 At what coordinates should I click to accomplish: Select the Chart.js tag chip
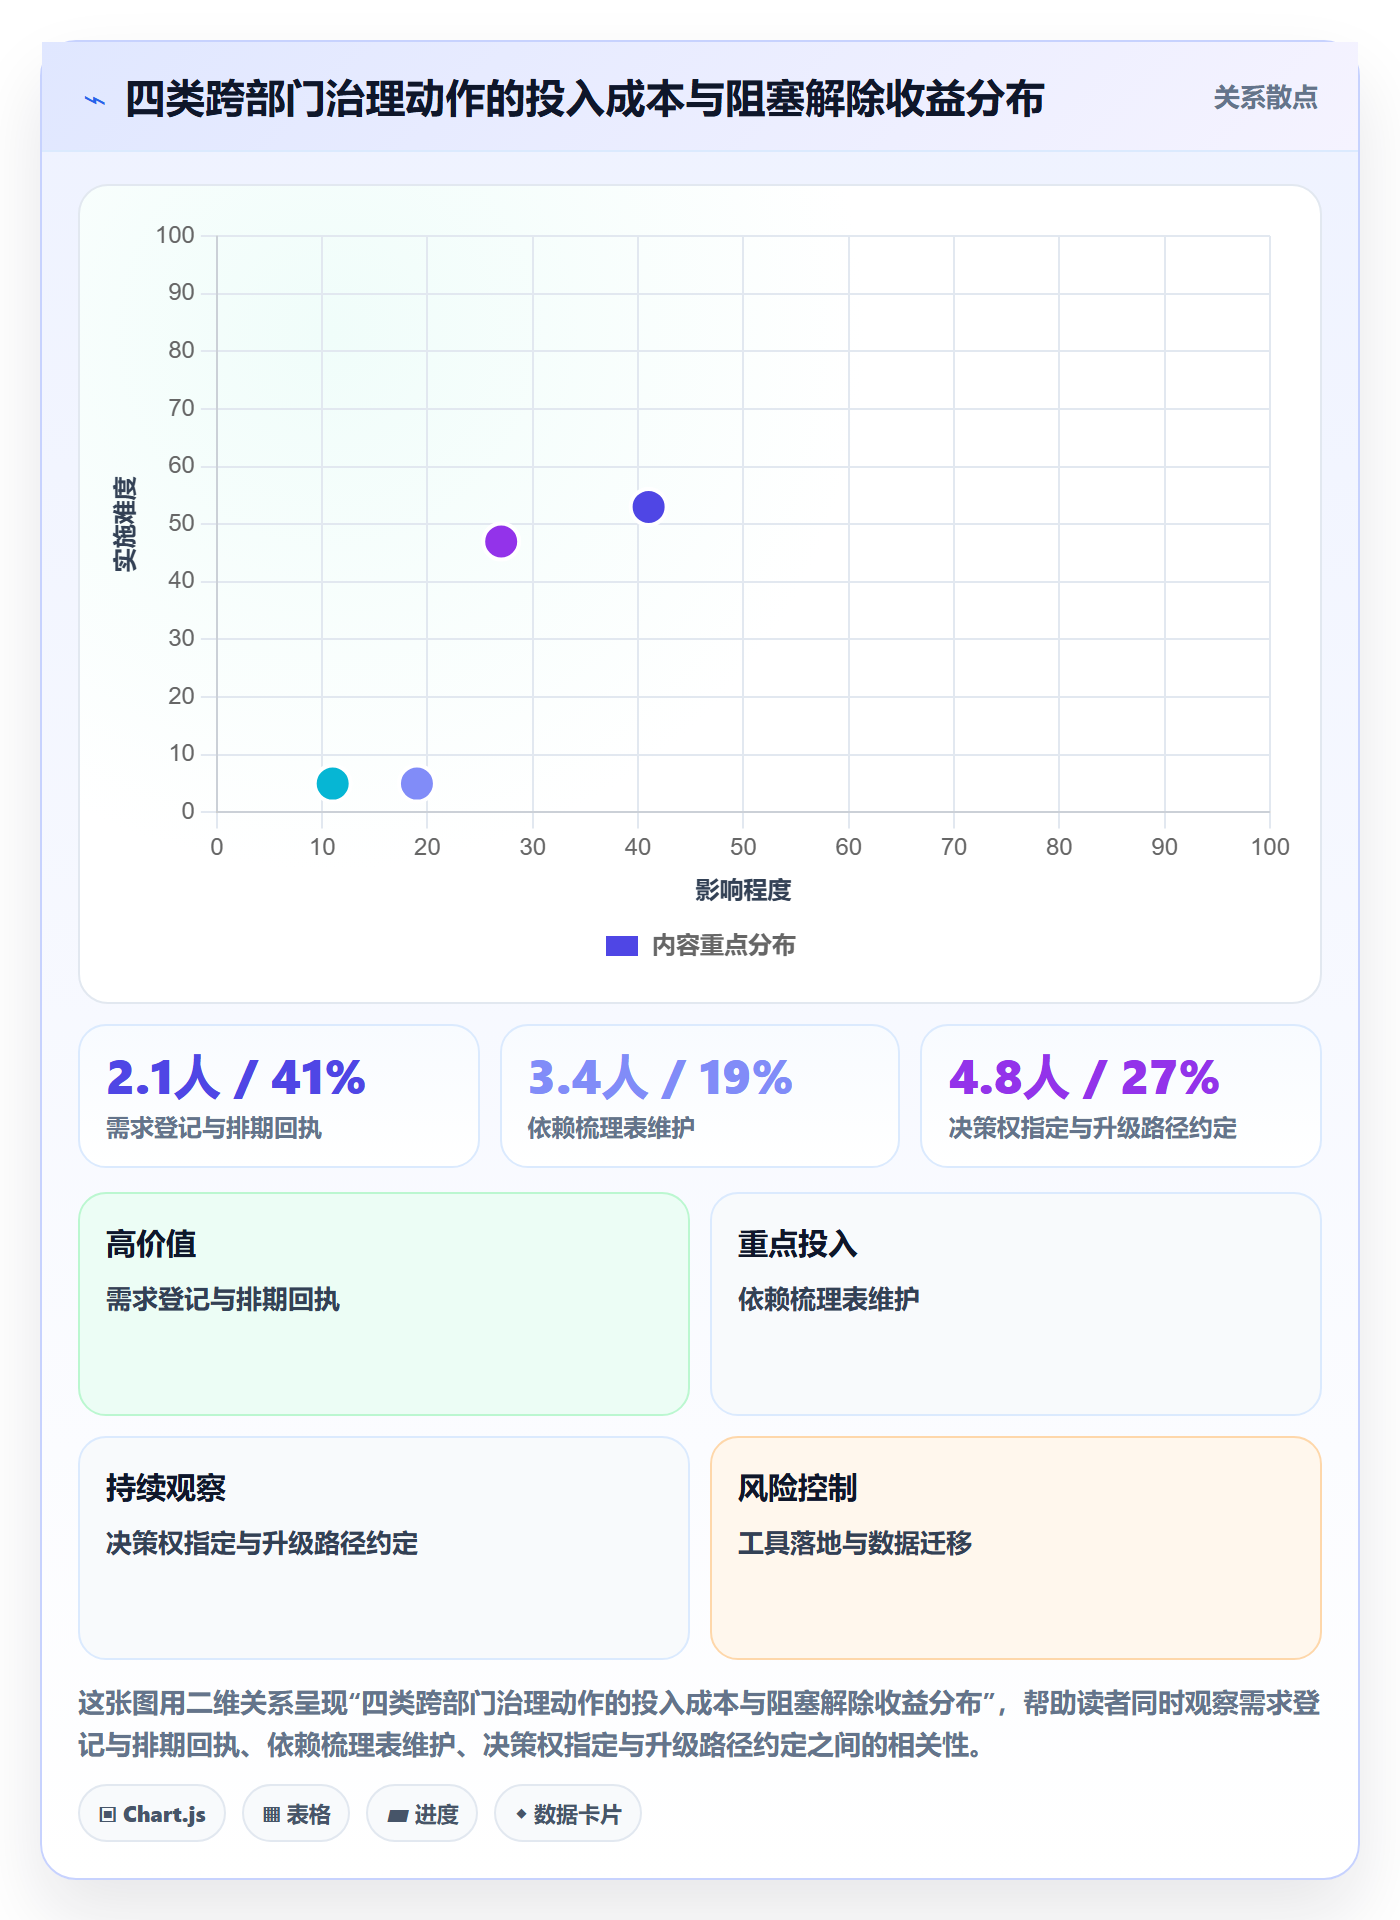tap(152, 1814)
